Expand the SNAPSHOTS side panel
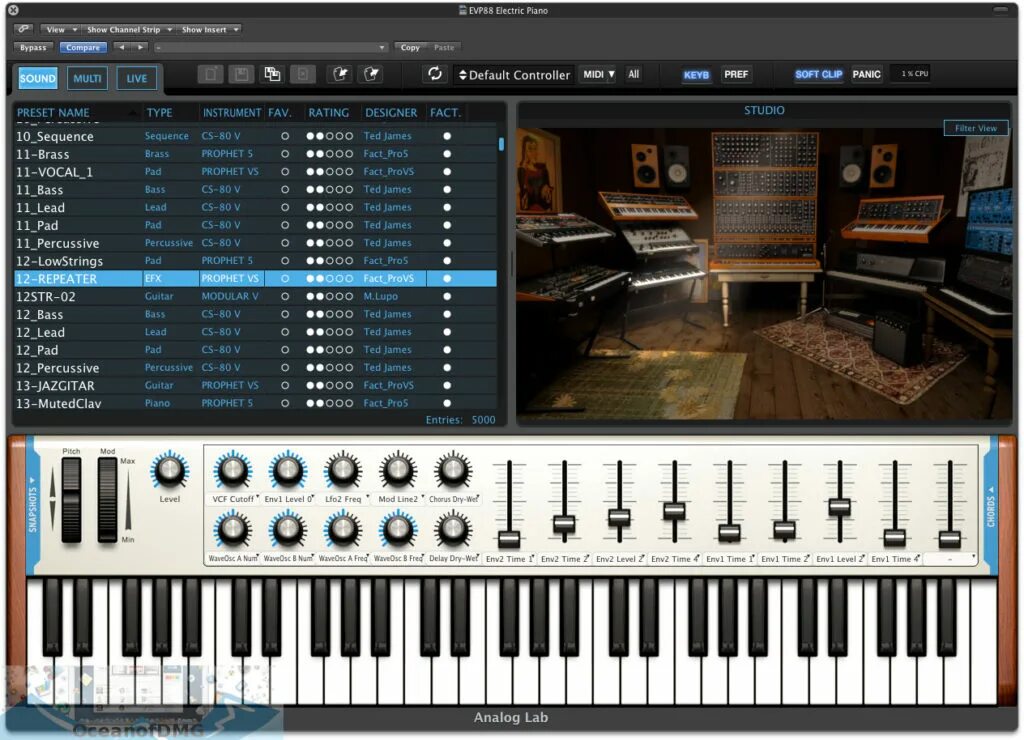The image size is (1024, 740). [33, 504]
